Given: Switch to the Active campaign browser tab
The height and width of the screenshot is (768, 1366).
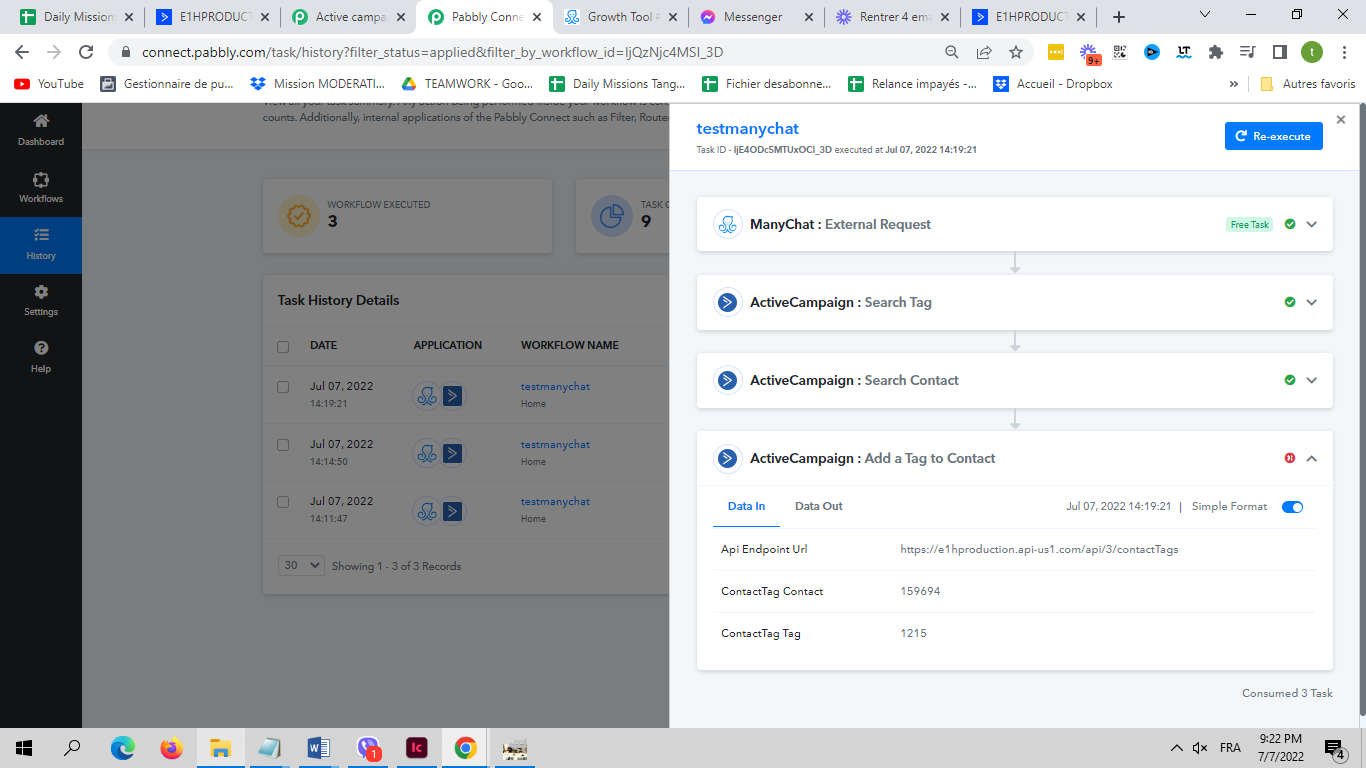Looking at the screenshot, I should pyautogui.click(x=350, y=17).
